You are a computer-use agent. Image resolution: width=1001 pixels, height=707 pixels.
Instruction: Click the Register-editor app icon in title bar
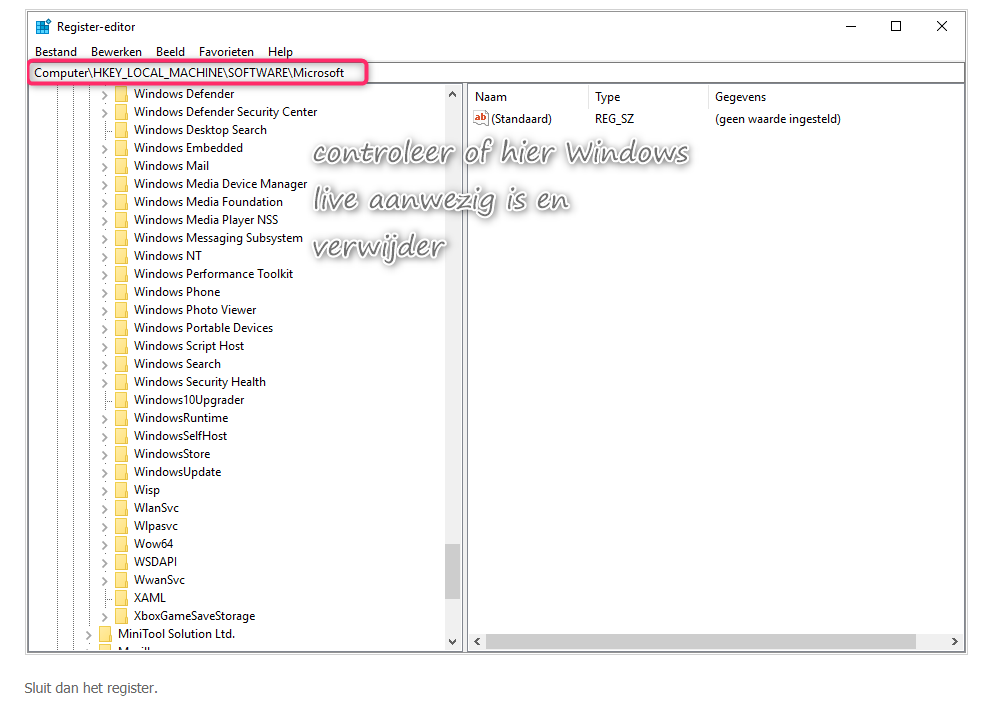click(43, 27)
